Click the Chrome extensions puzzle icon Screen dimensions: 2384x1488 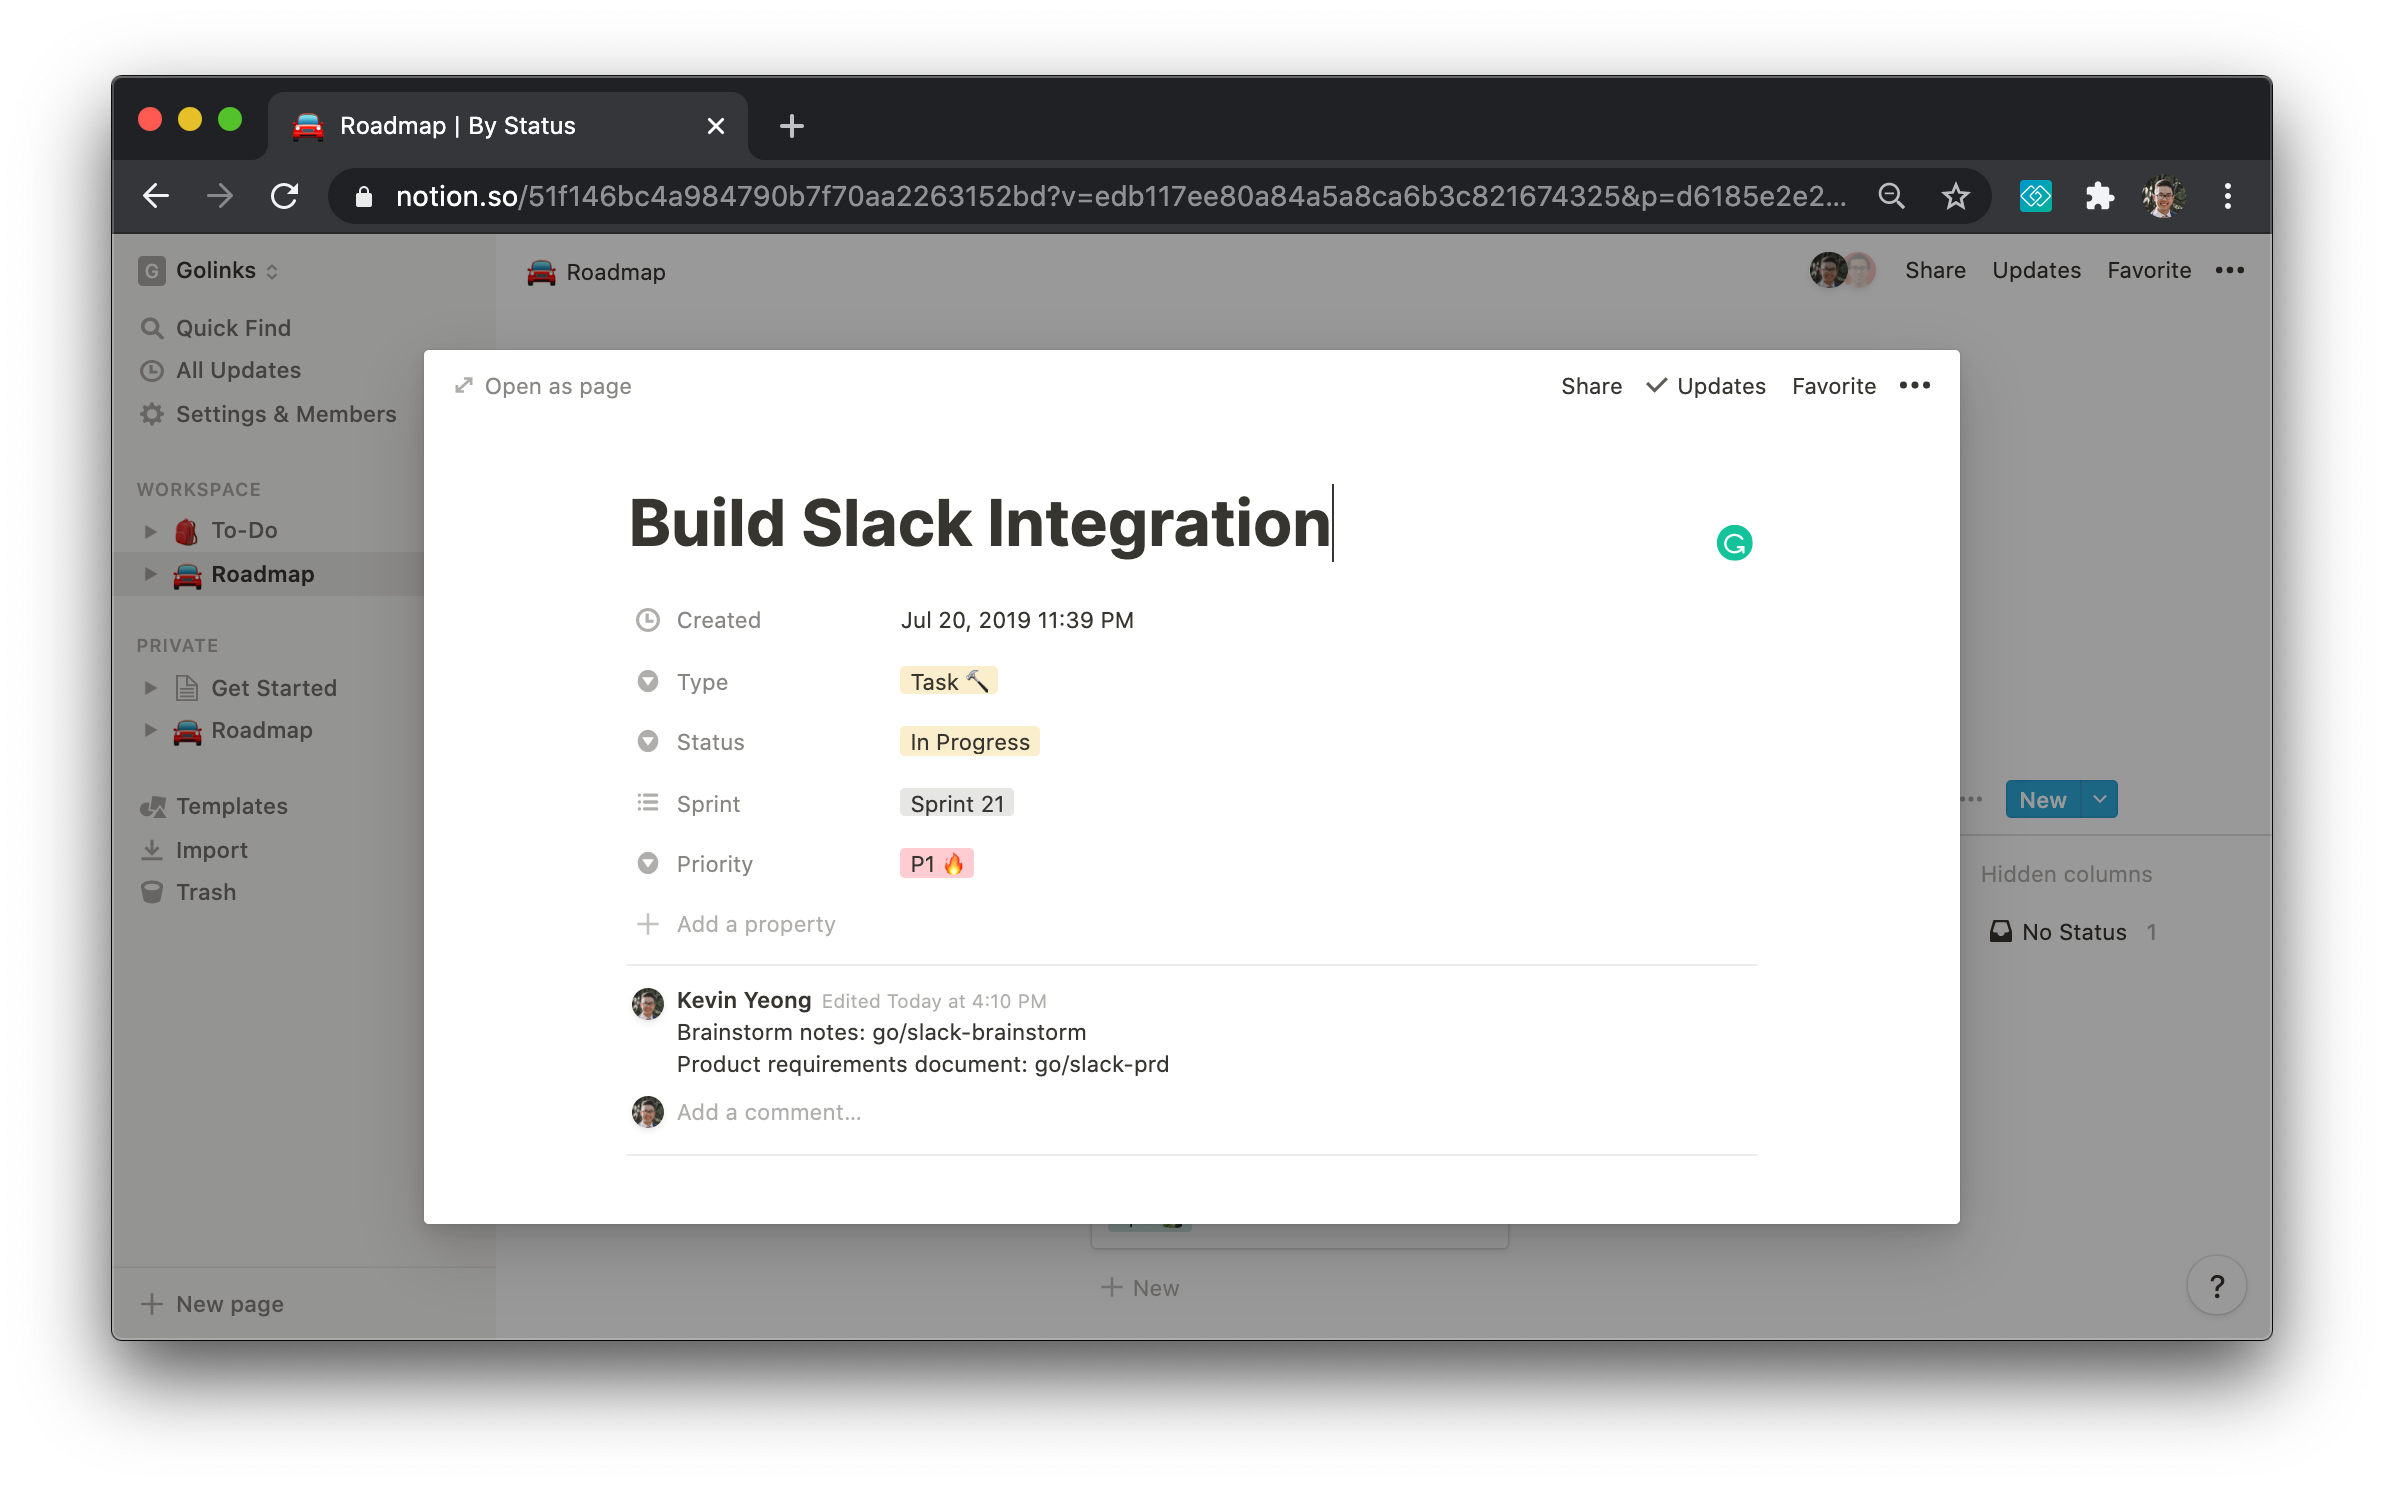coord(2099,196)
